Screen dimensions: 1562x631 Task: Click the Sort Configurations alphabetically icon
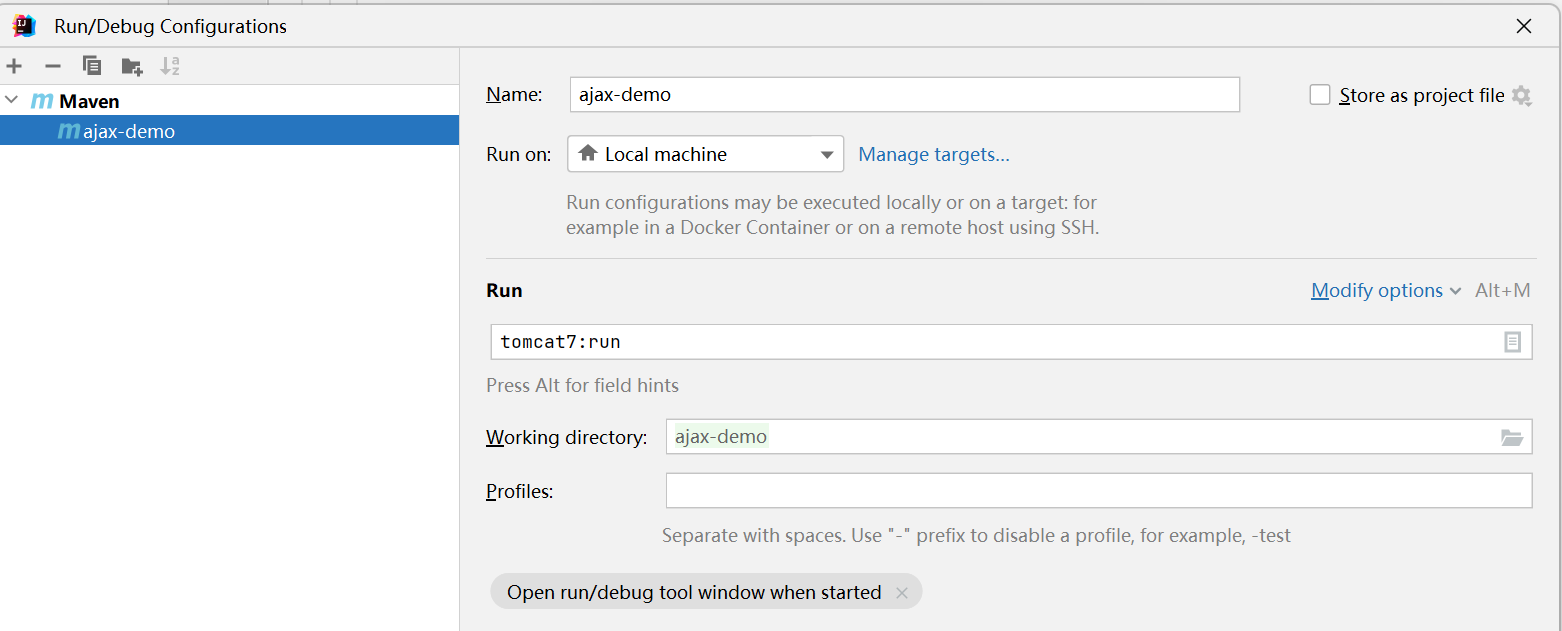170,66
